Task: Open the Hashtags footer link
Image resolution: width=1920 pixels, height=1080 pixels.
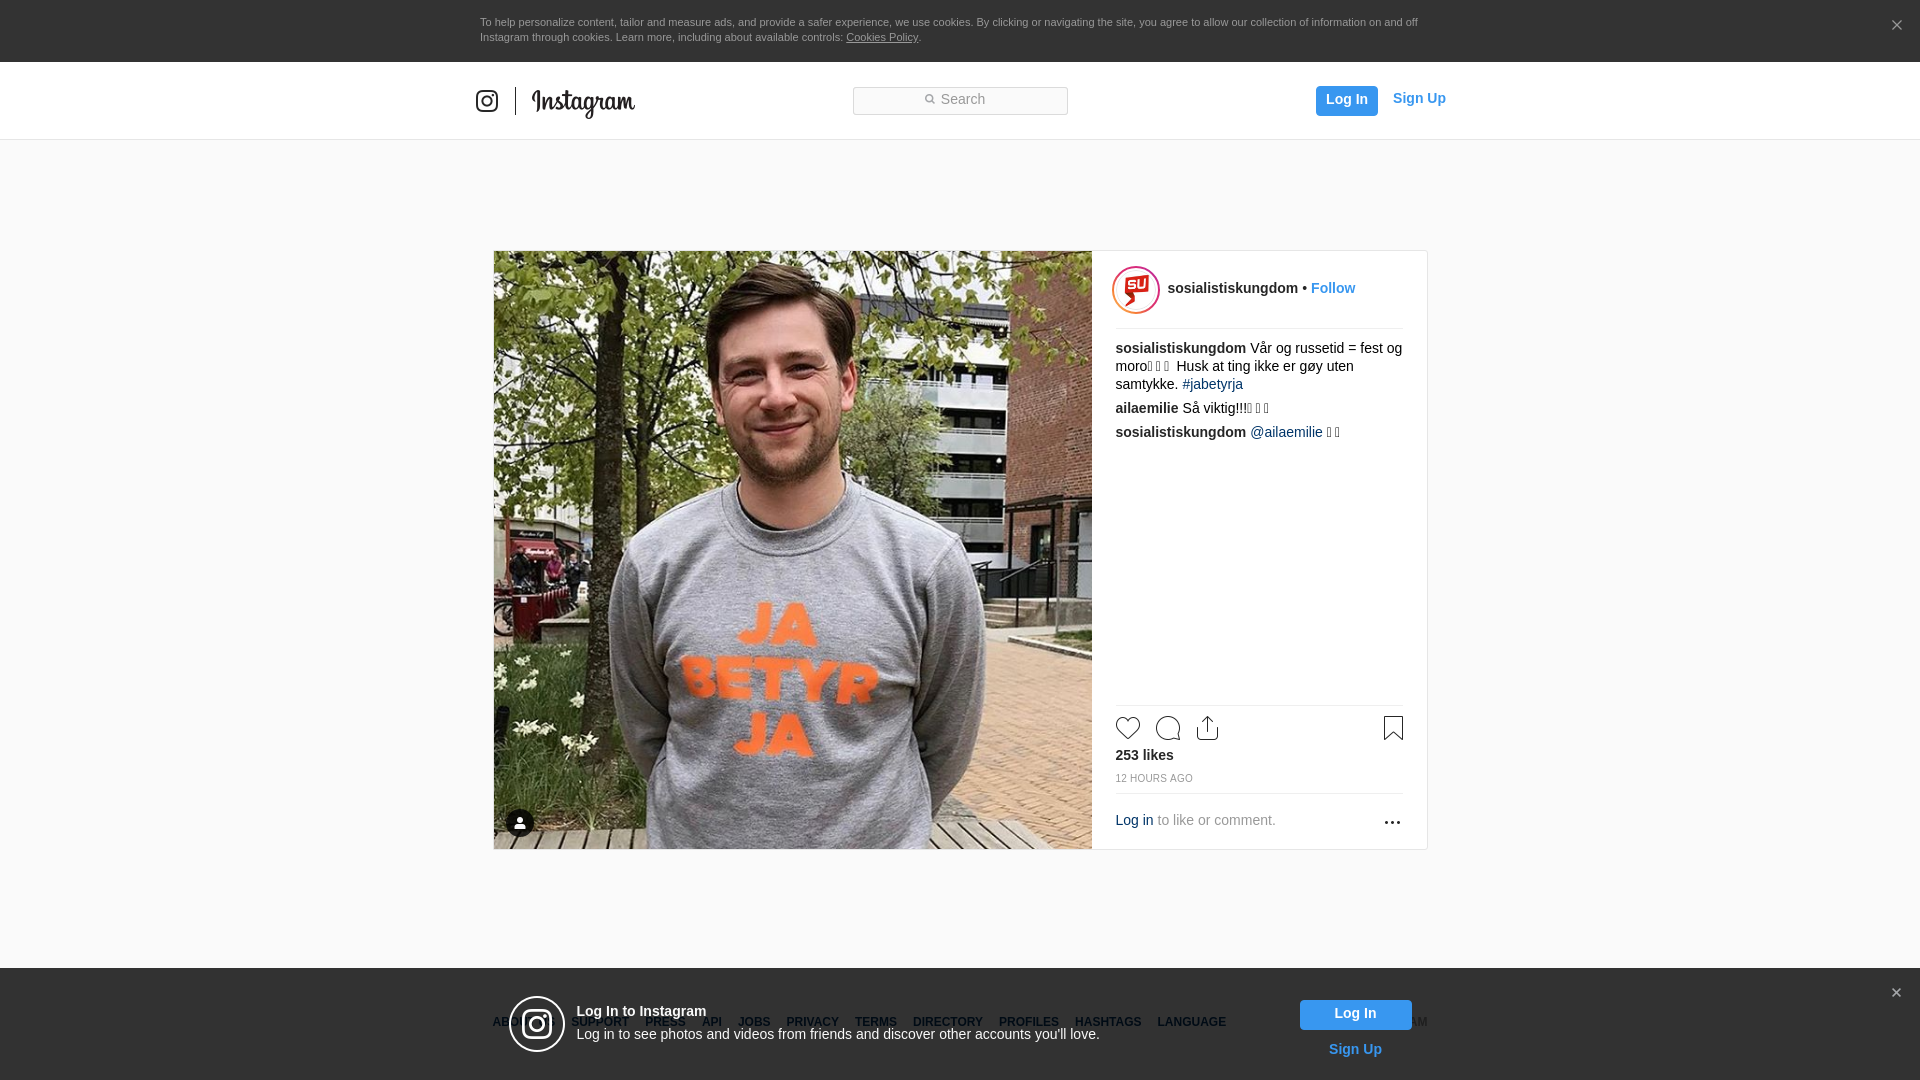Action: [x=1108, y=1022]
